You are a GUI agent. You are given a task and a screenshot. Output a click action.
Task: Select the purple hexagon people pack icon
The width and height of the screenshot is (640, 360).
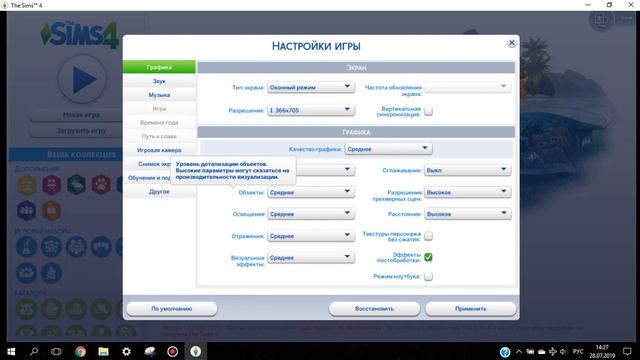pos(27,211)
